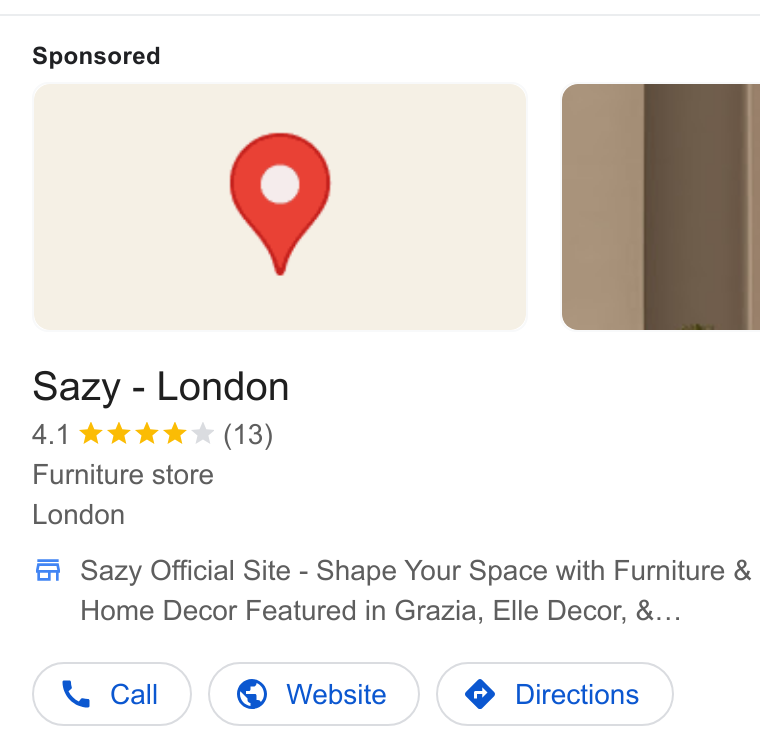Image resolution: width=760 pixels, height=750 pixels.
Task: Open the Sazy - London listing title
Action: [x=161, y=387]
